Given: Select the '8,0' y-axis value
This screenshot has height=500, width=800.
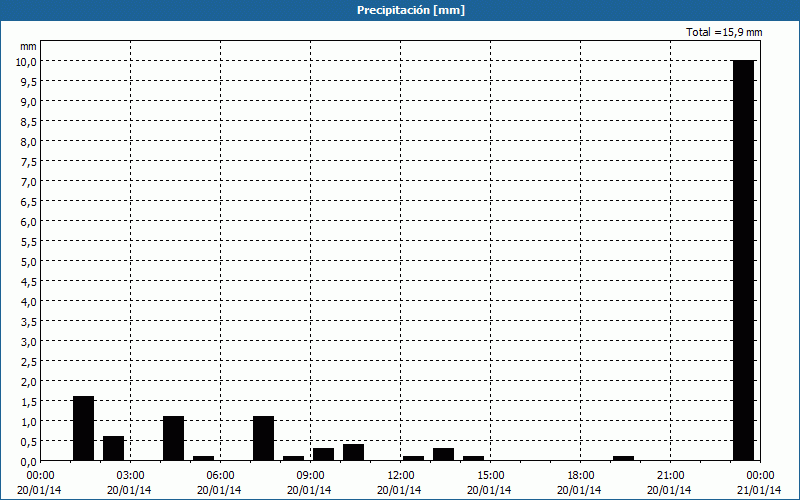Looking at the screenshot, I should (x=29, y=141).
